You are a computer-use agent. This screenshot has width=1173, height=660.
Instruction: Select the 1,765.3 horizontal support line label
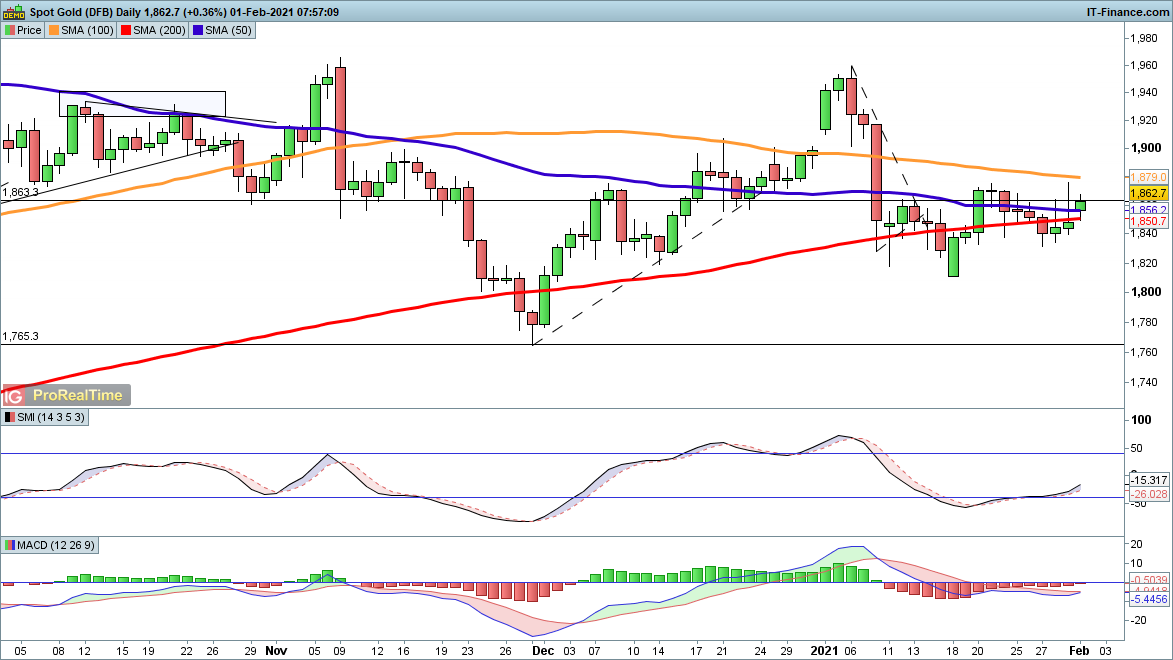point(20,337)
